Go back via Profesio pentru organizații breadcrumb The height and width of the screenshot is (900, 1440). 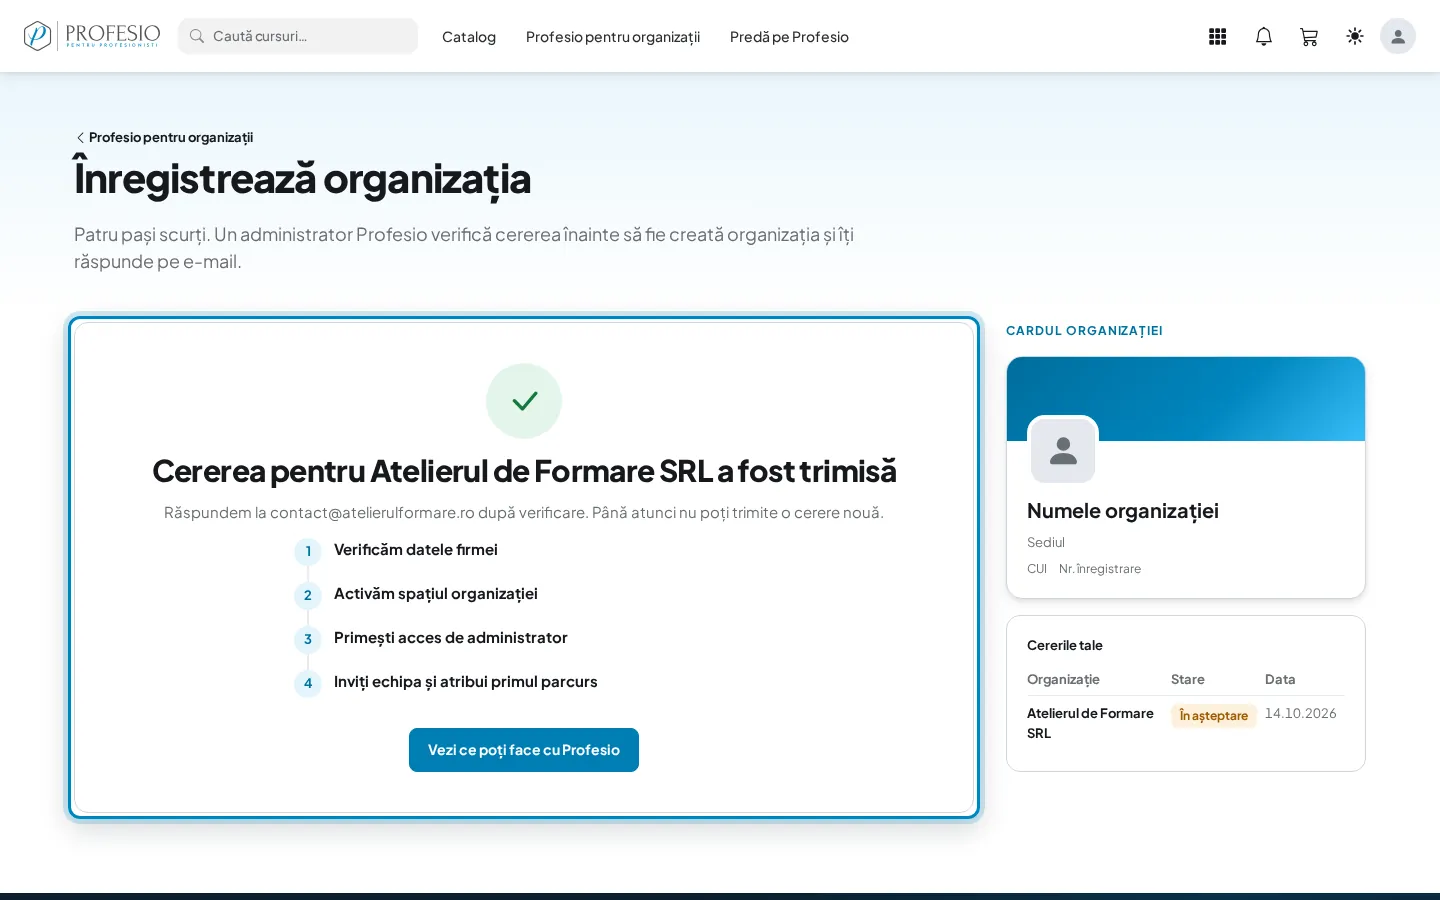tap(164, 137)
